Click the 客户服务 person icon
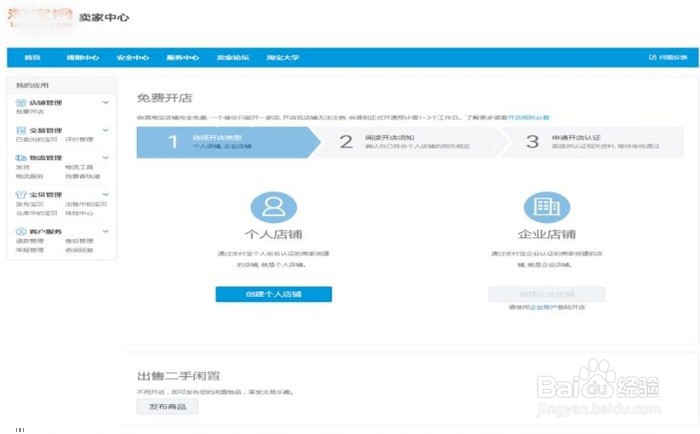The image size is (700, 434). point(21,231)
